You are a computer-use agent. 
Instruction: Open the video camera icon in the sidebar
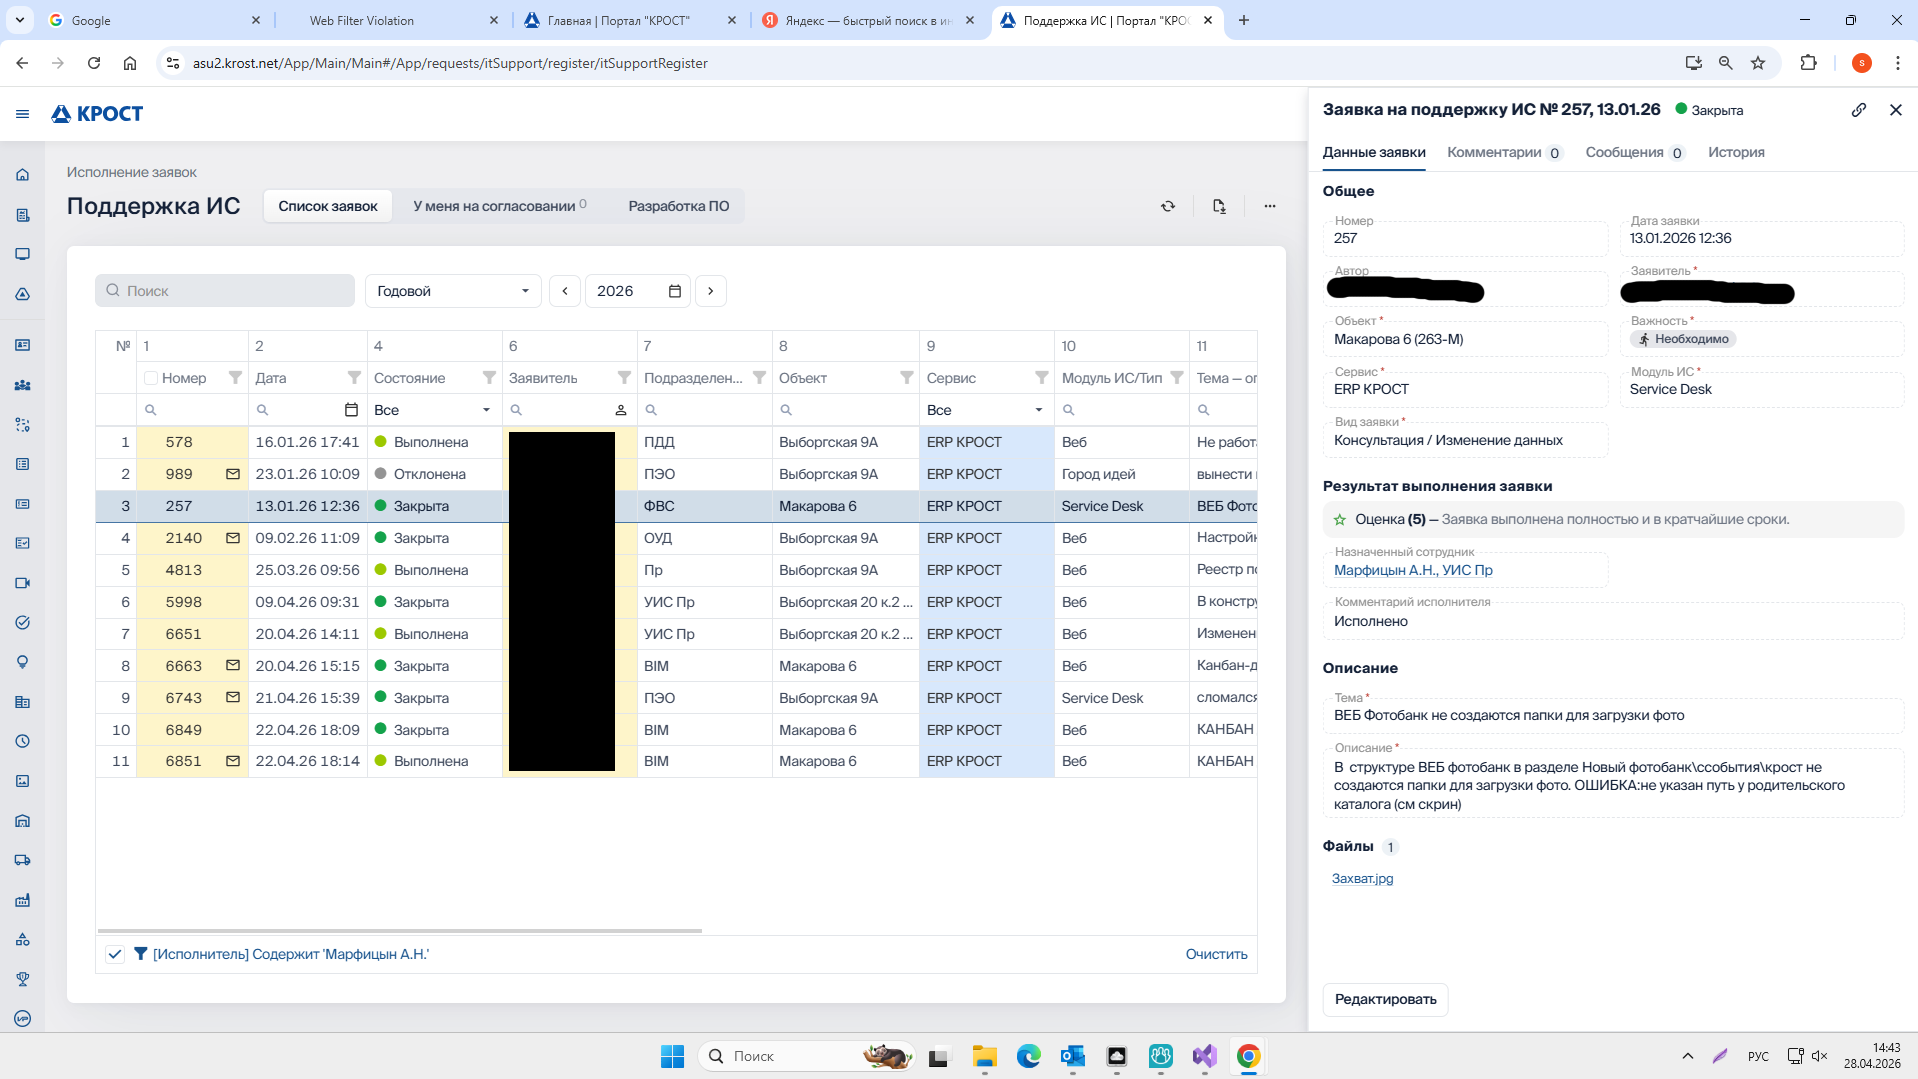point(22,583)
